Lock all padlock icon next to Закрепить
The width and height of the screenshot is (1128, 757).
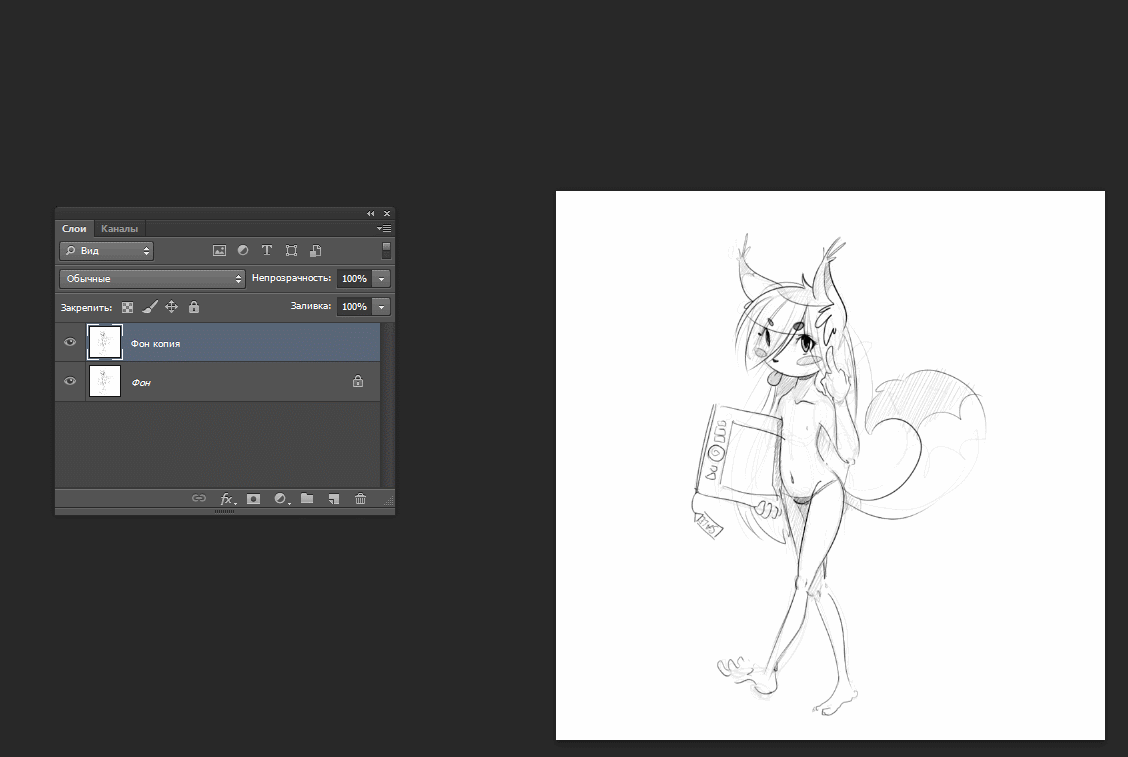click(x=194, y=307)
